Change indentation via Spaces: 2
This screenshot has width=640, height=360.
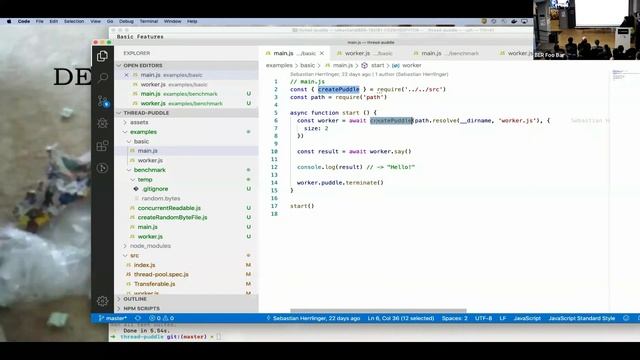click(x=454, y=318)
